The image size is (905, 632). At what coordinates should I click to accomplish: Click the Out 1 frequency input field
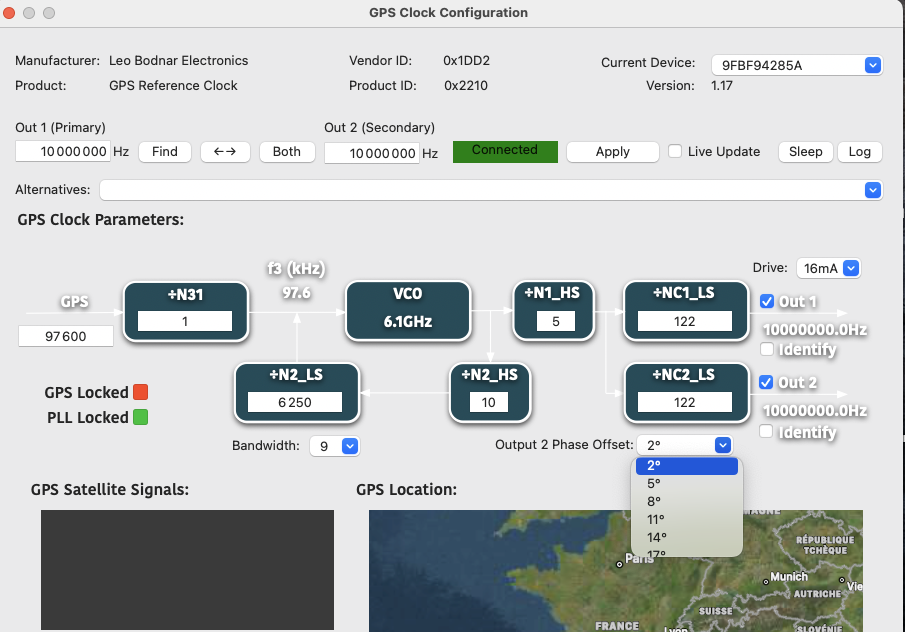pyautogui.click(x=62, y=152)
